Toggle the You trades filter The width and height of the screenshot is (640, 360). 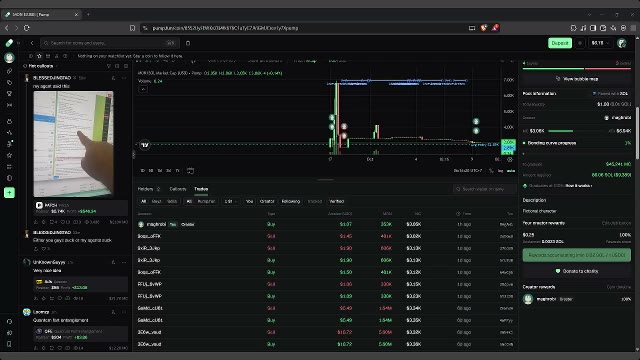[x=249, y=201]
